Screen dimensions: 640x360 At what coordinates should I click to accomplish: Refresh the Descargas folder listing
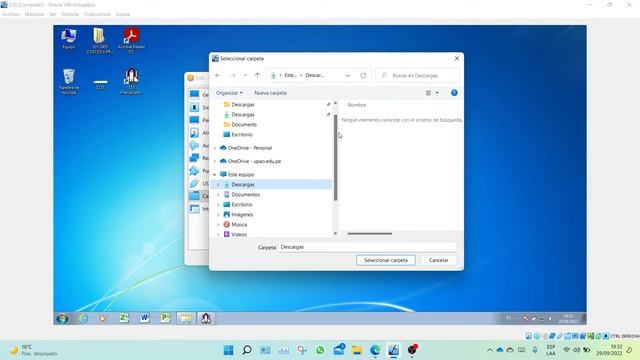tap(363, 76)
